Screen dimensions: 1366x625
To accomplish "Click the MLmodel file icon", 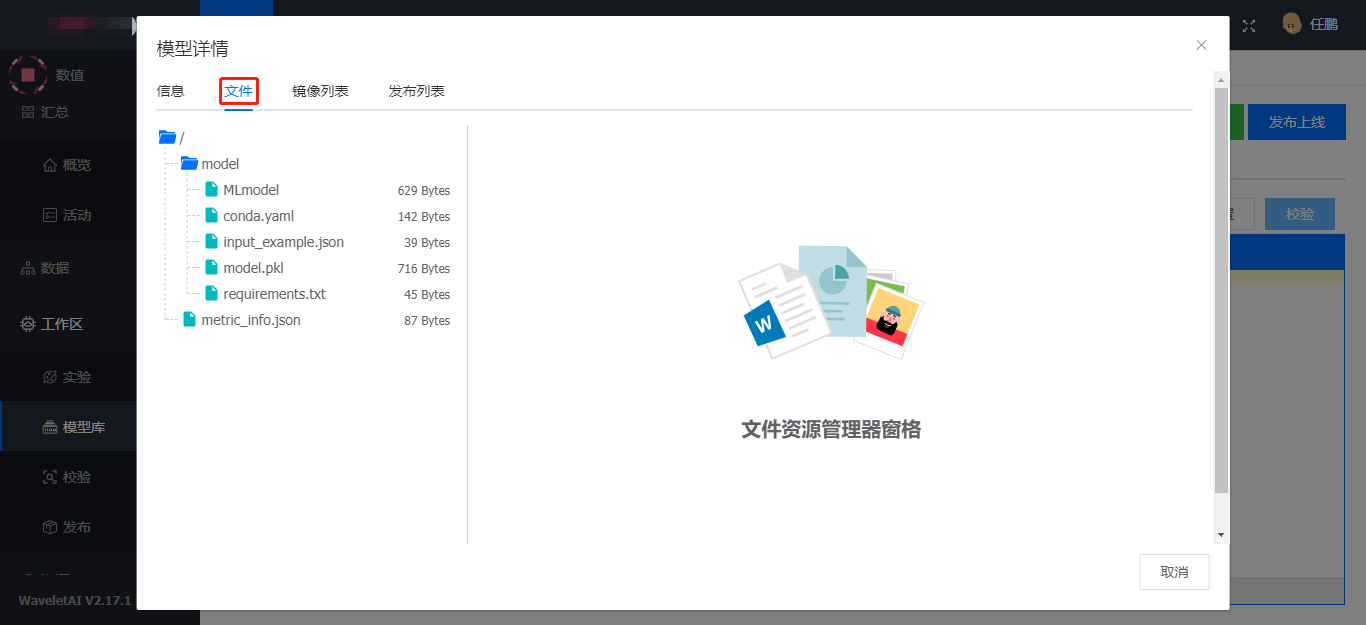I will pos(211,189).
